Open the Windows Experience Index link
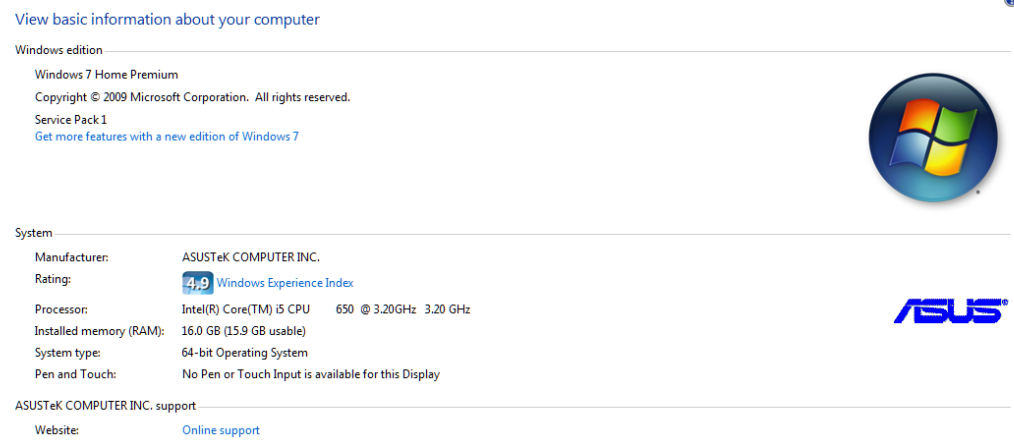 click(x=285, y=283)
